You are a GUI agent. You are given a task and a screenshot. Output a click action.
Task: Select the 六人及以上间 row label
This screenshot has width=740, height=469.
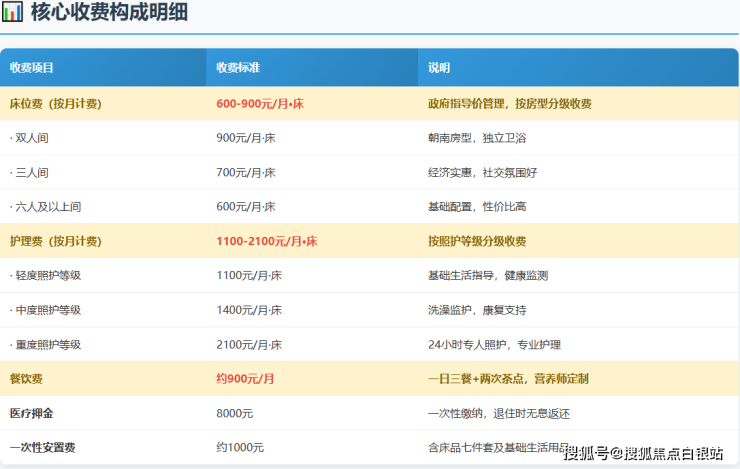pyautogui.click(x=45, y=207)
